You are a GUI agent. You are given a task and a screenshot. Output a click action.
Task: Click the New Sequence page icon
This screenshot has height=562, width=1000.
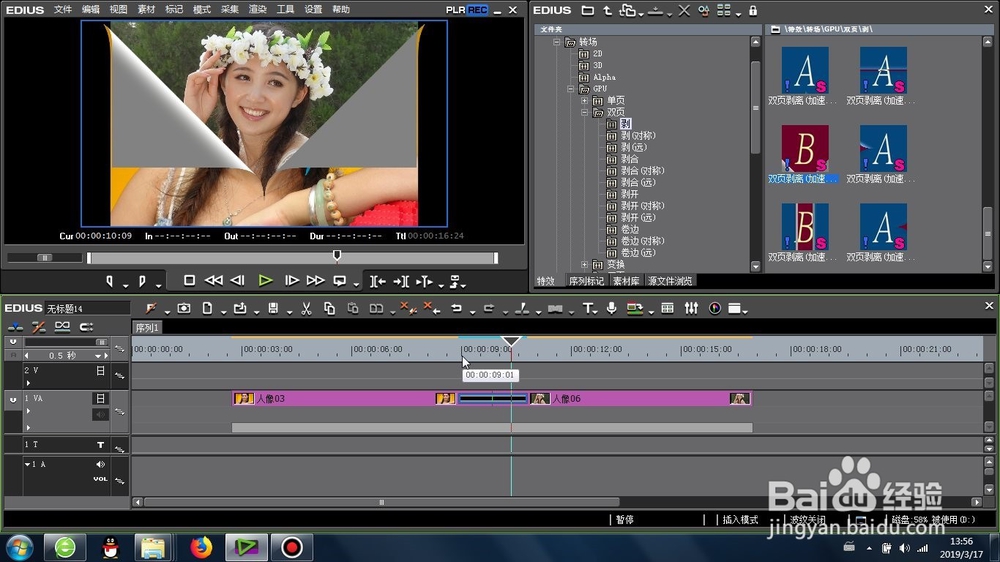[207, 309]
